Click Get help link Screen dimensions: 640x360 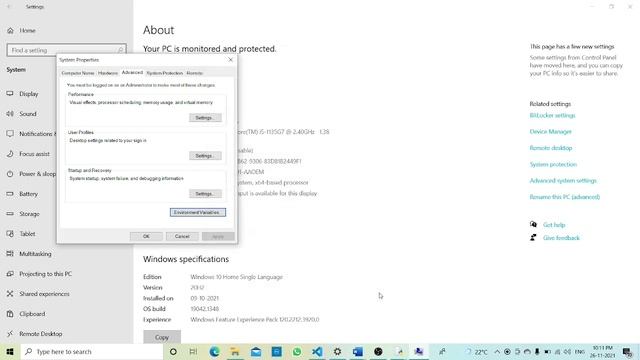point(554,225)
